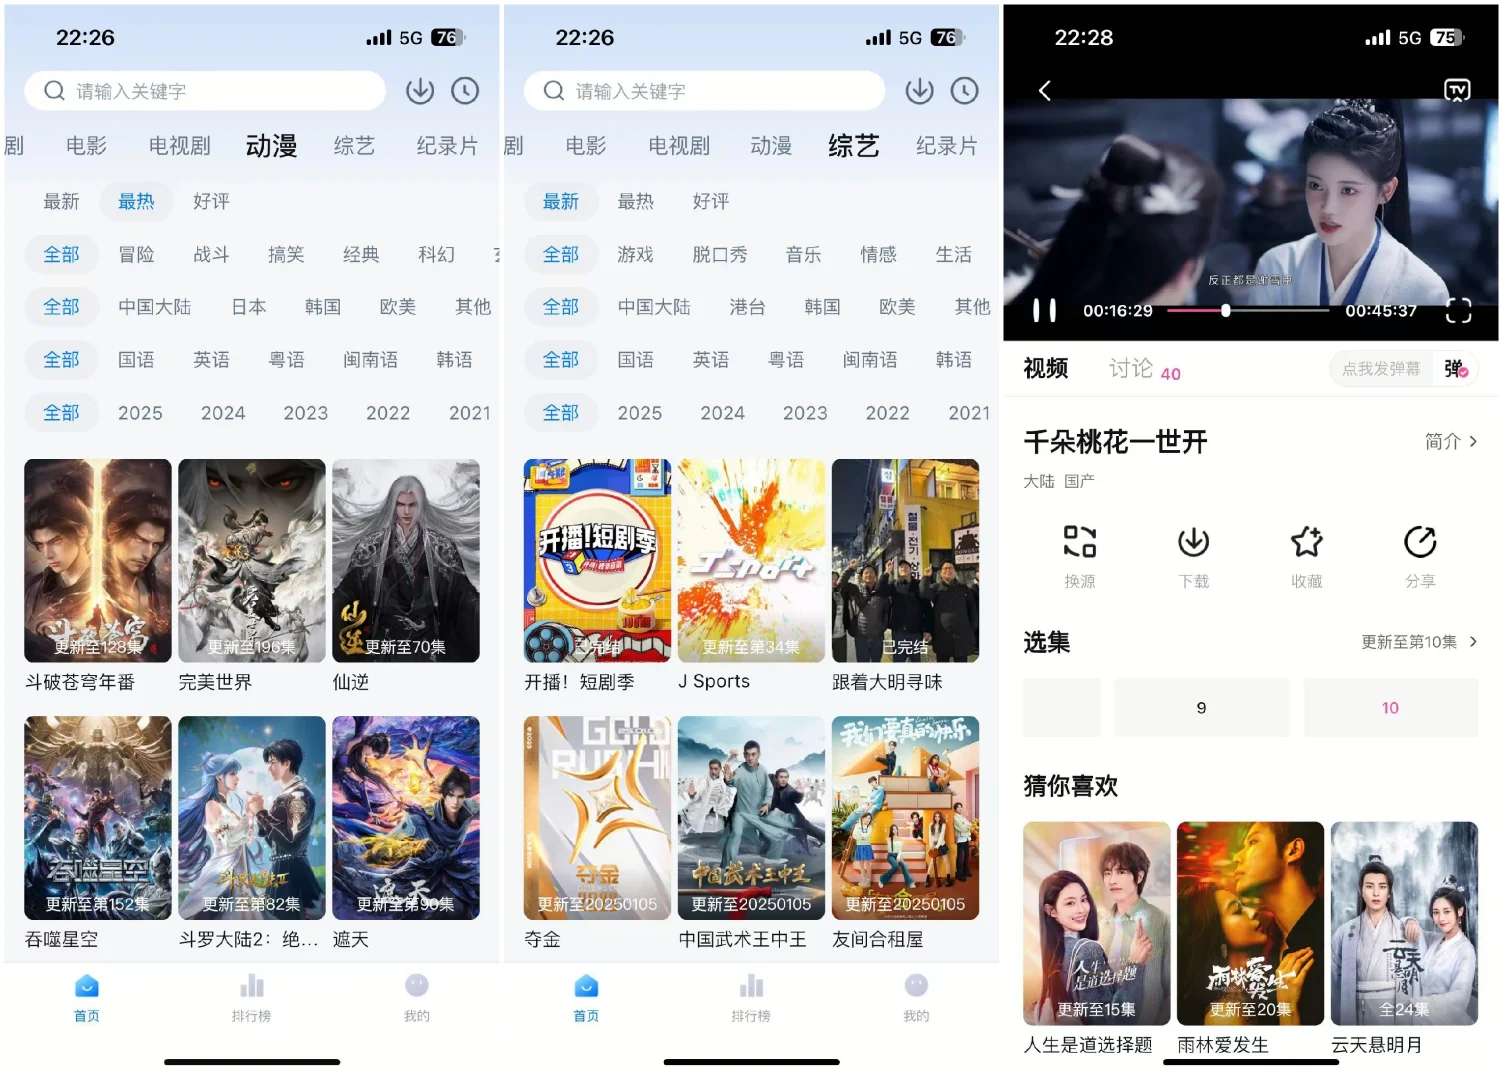Open viewing history via clock icon
This screenshot has width=1503, height=1080.
pyautogui.click(x=464, y=90)
